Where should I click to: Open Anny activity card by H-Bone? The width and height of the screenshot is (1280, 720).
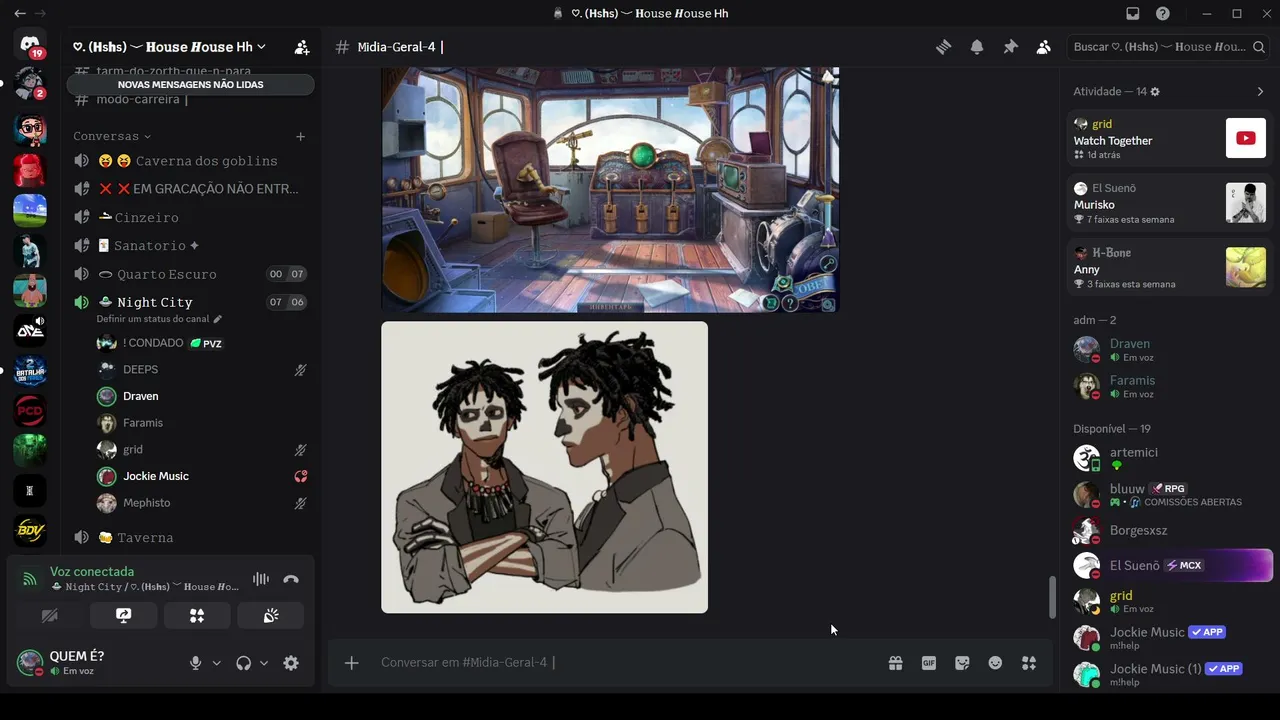click(x=1168, y=268)
